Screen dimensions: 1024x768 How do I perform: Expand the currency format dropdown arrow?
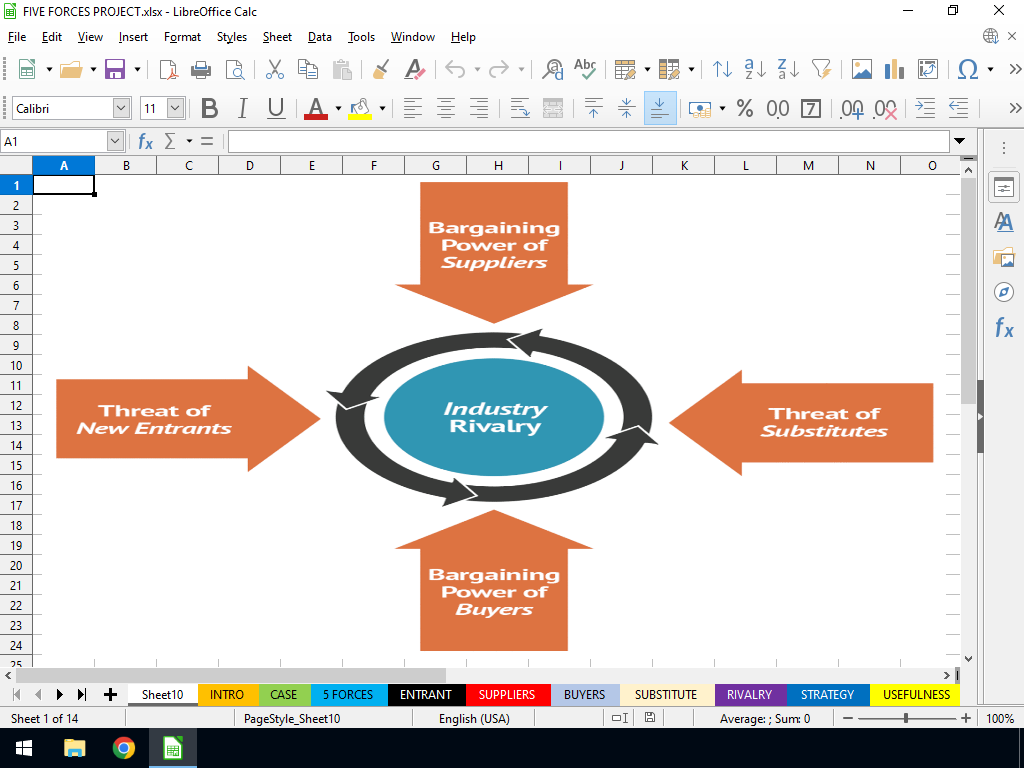point(722,108)
